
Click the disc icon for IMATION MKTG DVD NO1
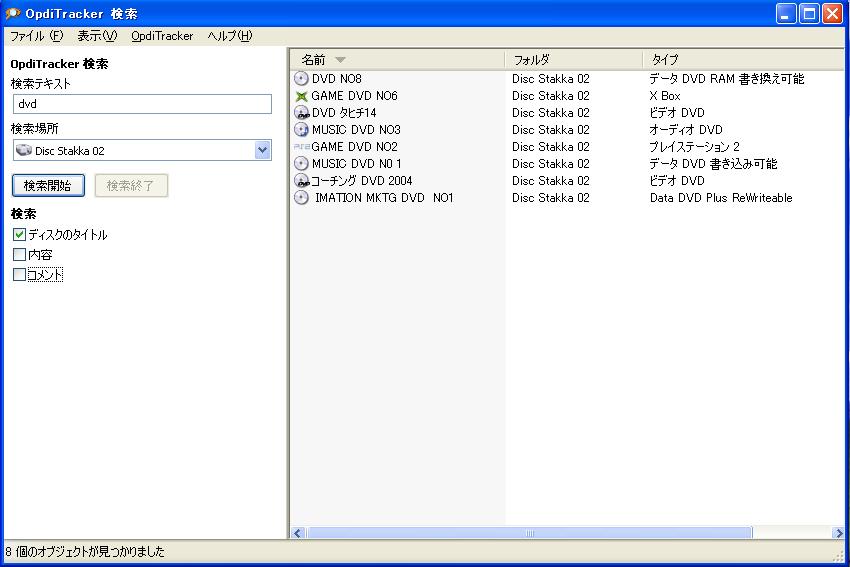pyautogui.click(x=301, y=198)
